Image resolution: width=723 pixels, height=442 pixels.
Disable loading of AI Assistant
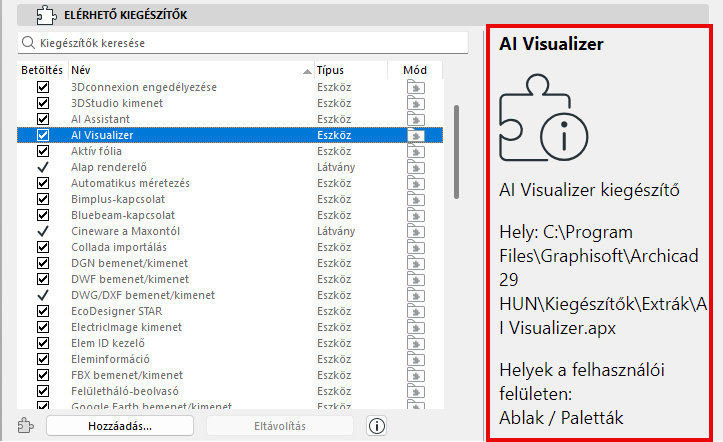43,119
